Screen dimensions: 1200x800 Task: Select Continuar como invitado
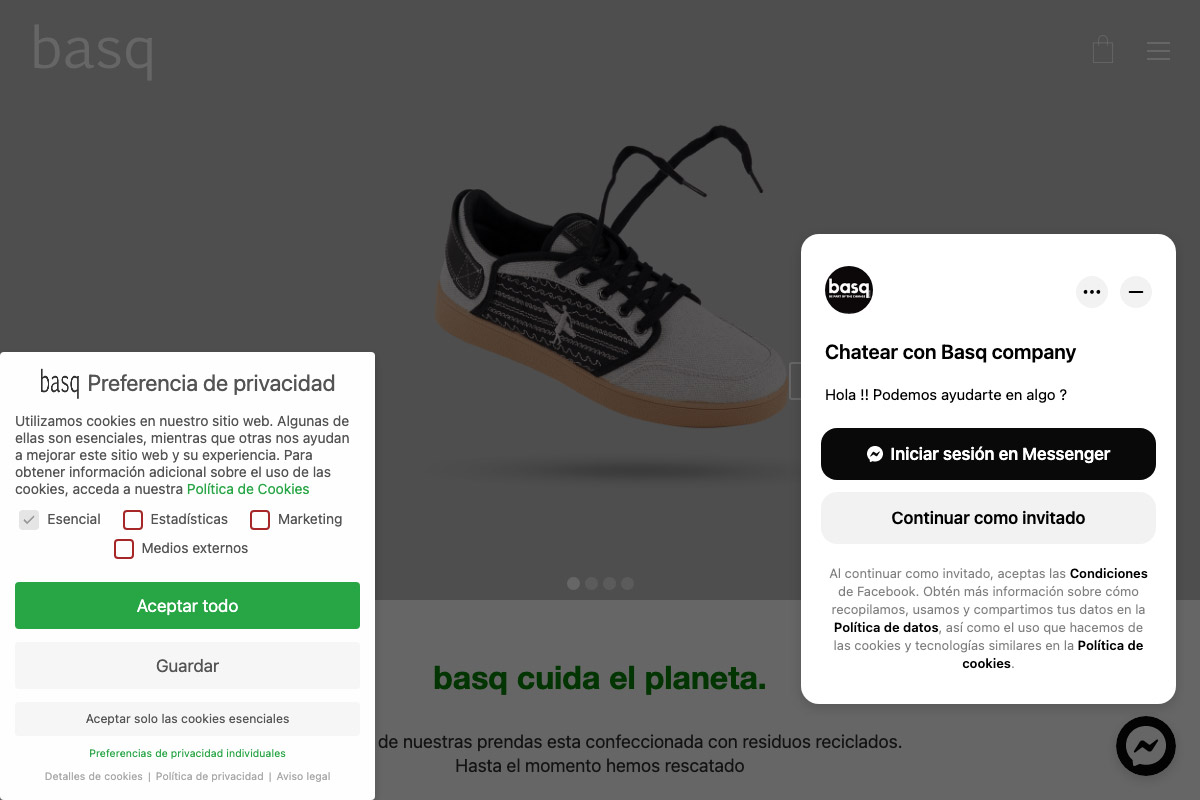(988, 518)
